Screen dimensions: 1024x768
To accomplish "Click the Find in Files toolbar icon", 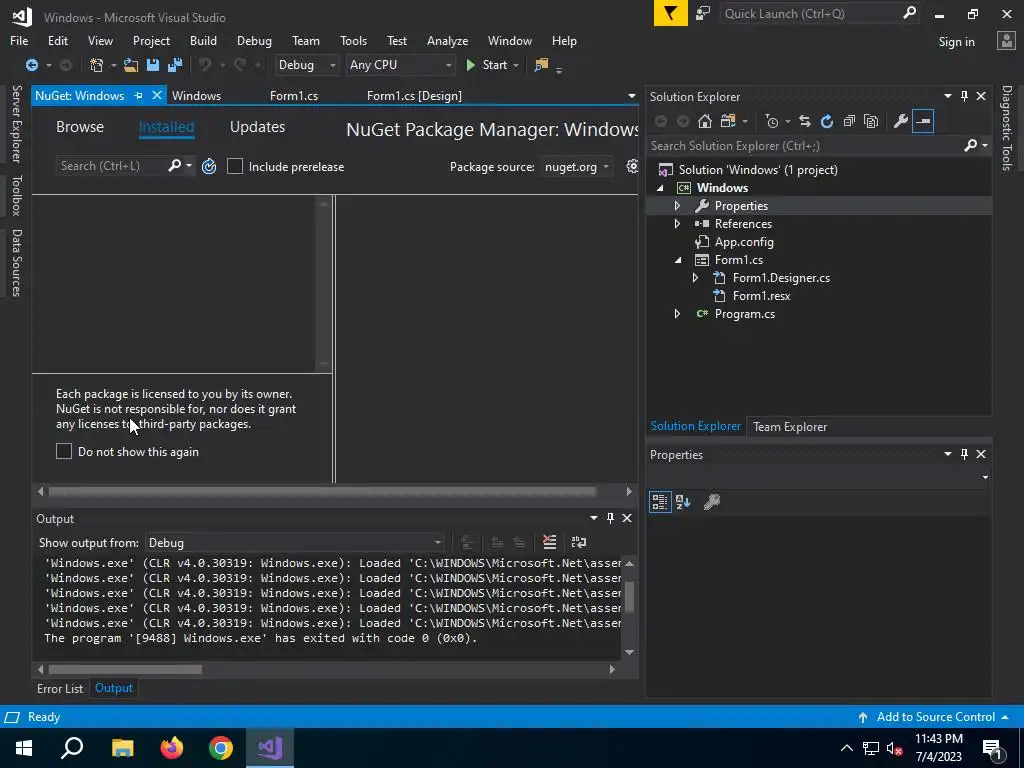I will (x=541, y=65).
